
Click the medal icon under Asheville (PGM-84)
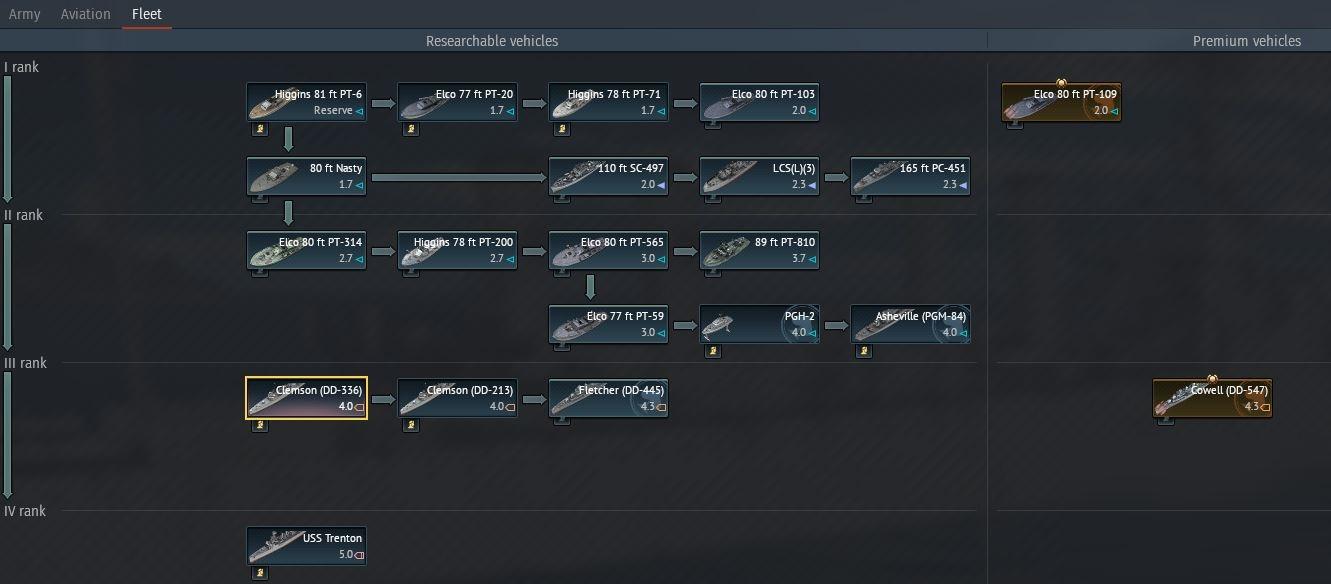(x=863, y=352)
